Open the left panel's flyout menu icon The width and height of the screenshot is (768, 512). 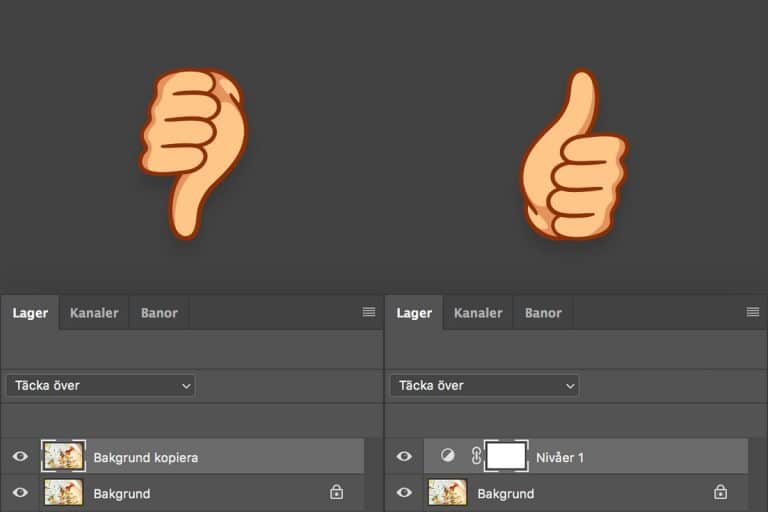click(x=369, y=312)
